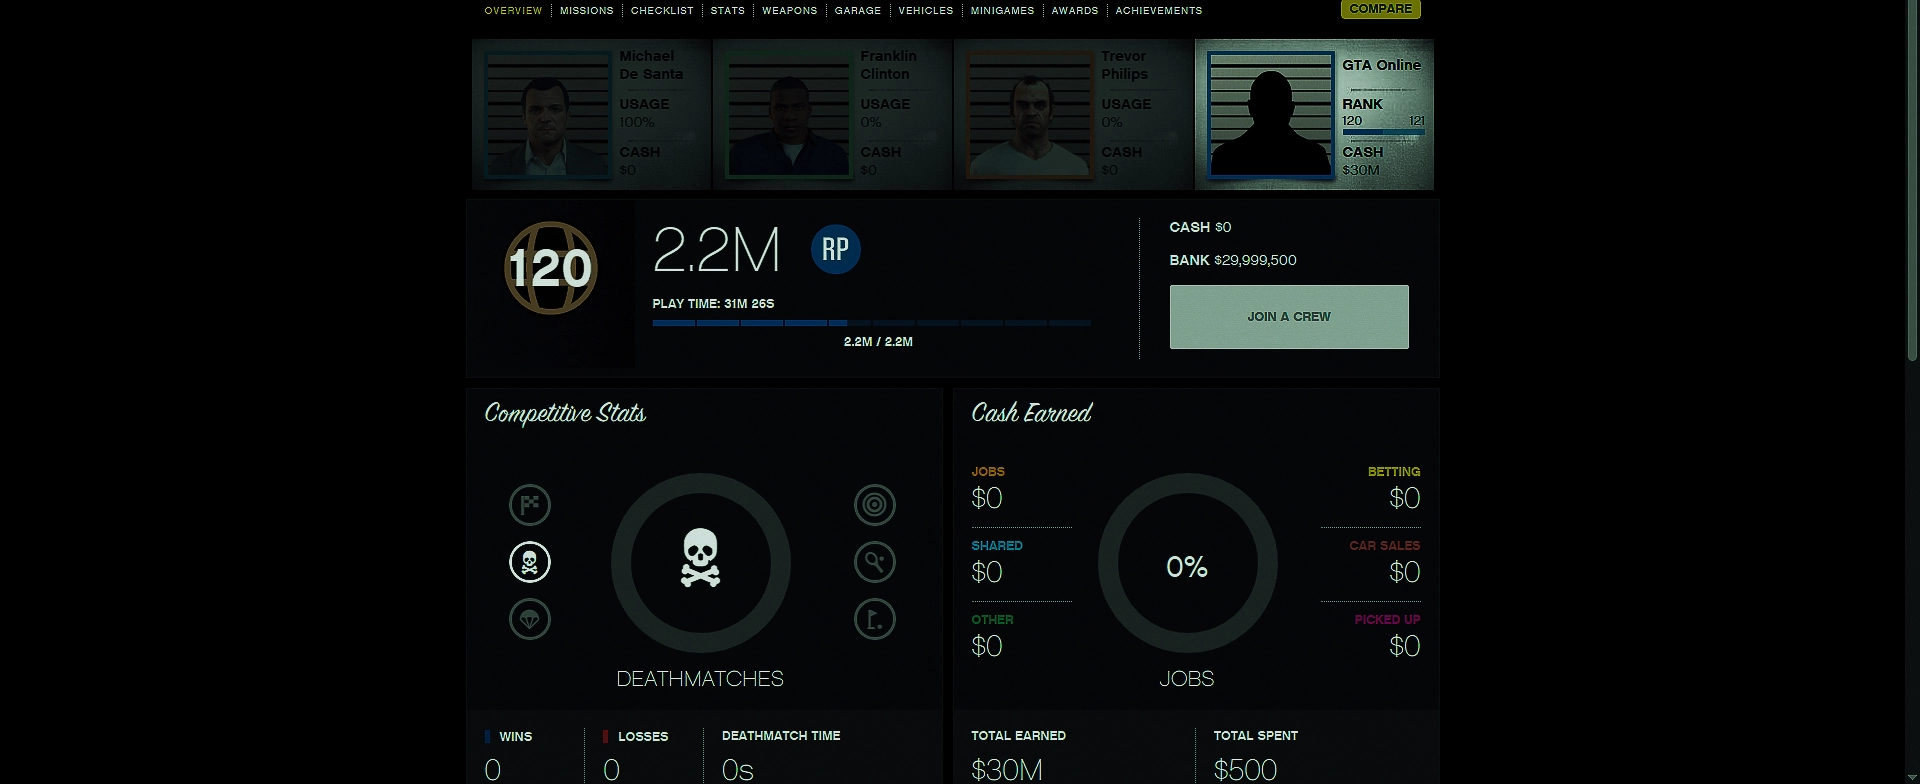The height and width of the screenshot is (784, 1920).
Task: Click the 0% Jobs donut chart
Action: coord(1187,563)
